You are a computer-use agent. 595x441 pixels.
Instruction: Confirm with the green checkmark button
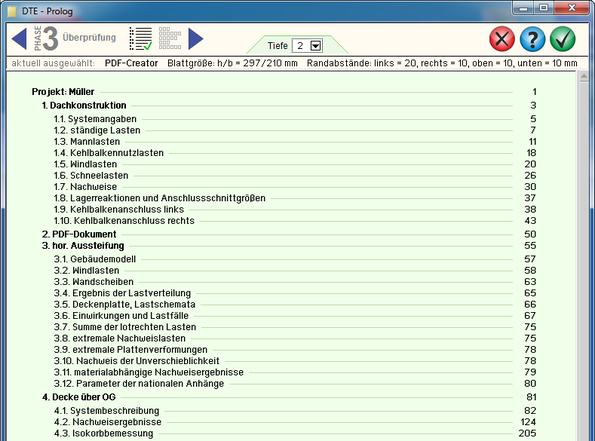(563, 39)
